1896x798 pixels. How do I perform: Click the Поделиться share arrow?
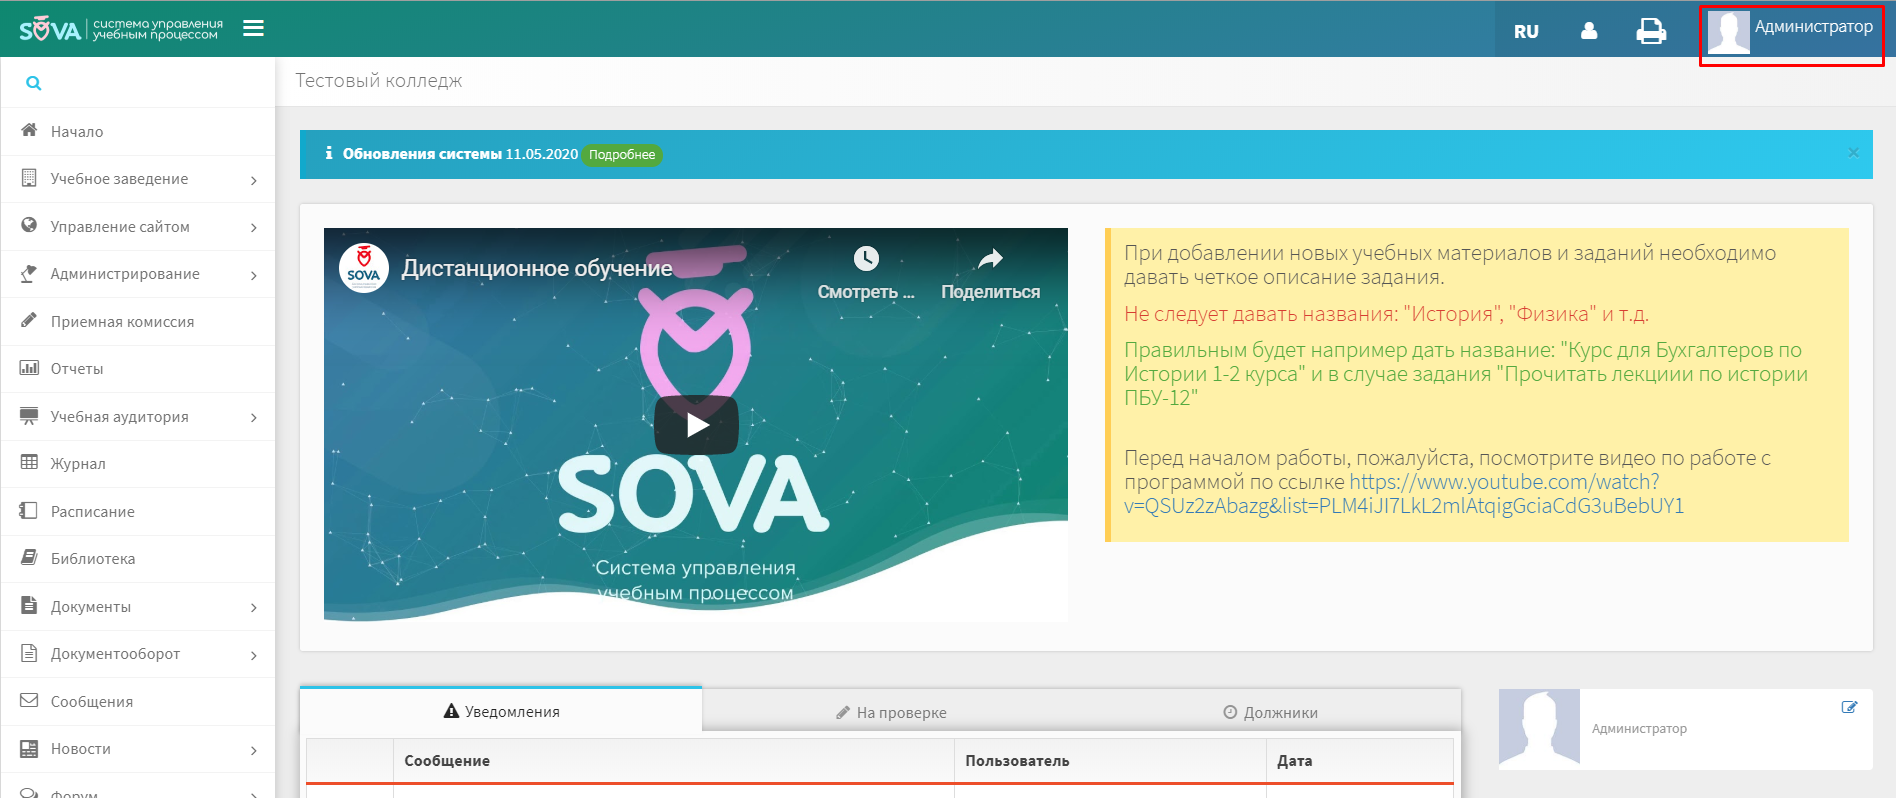tap(990, 259)
